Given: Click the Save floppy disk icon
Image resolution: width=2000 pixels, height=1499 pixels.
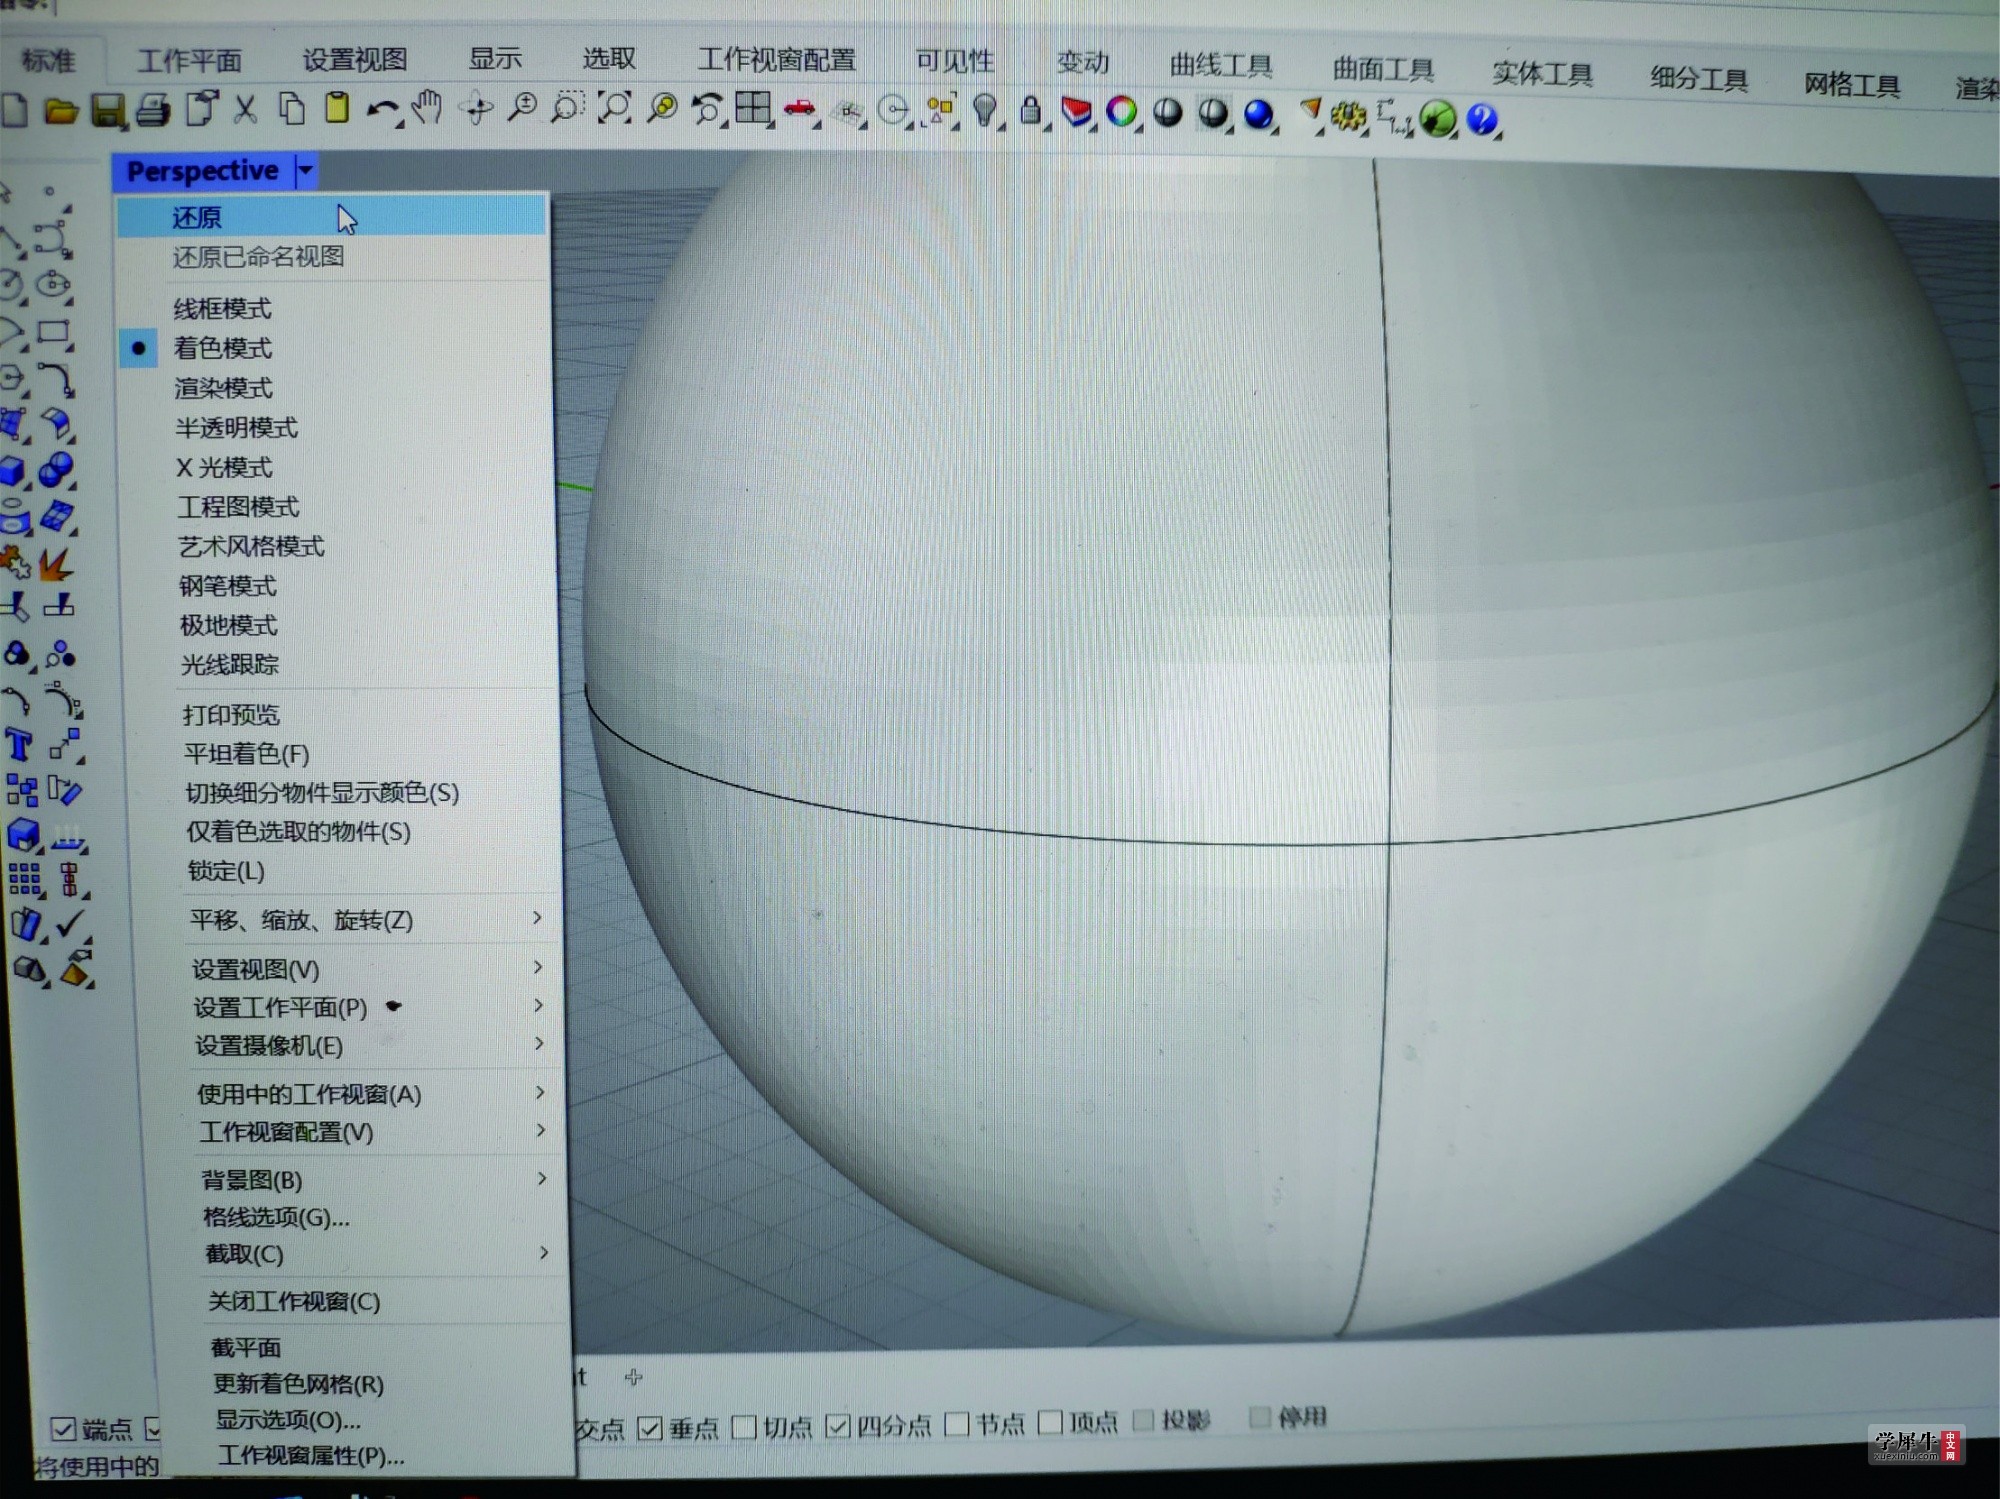Looking at the screenshot, I should click(x=108, y=110).
